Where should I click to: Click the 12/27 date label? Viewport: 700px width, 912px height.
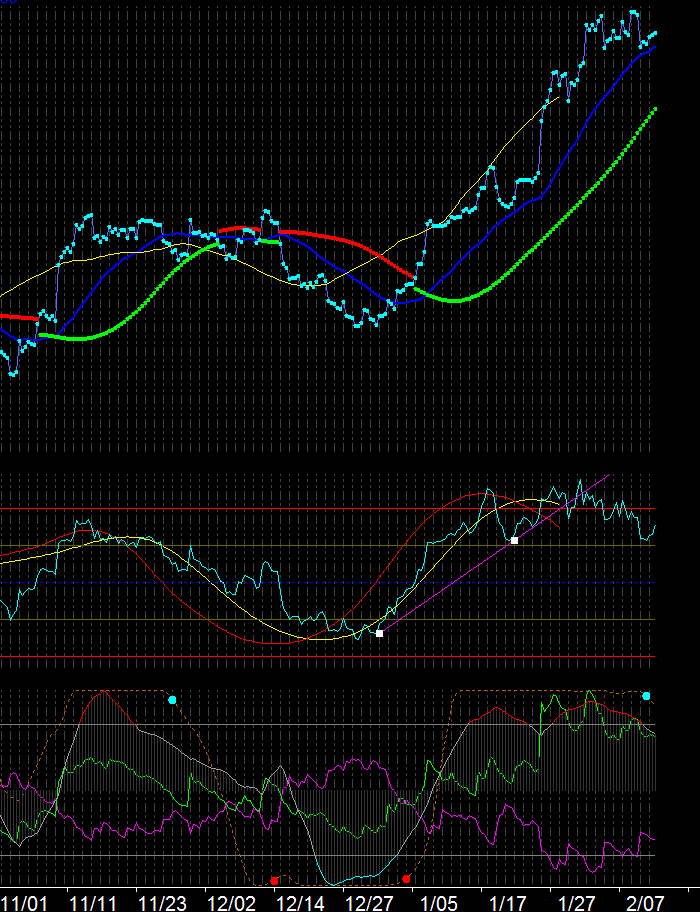(x=369, y=903)
